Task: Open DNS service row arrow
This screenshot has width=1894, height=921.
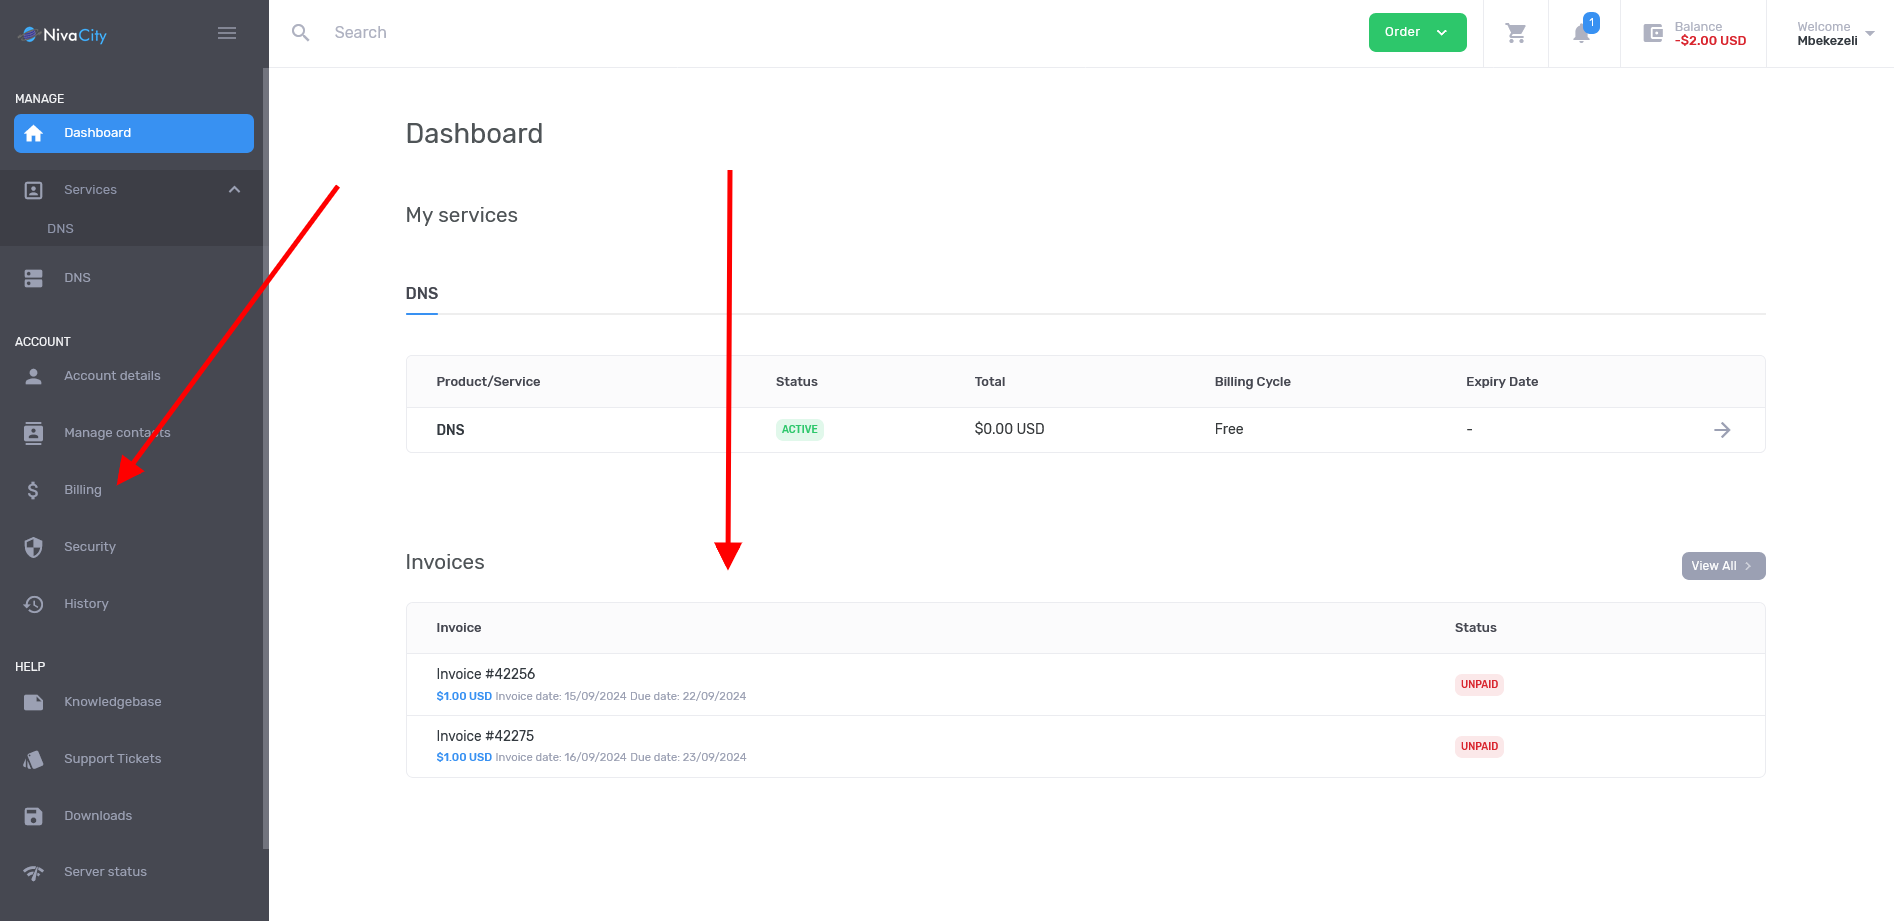Action: click(x=1722, y=430)
